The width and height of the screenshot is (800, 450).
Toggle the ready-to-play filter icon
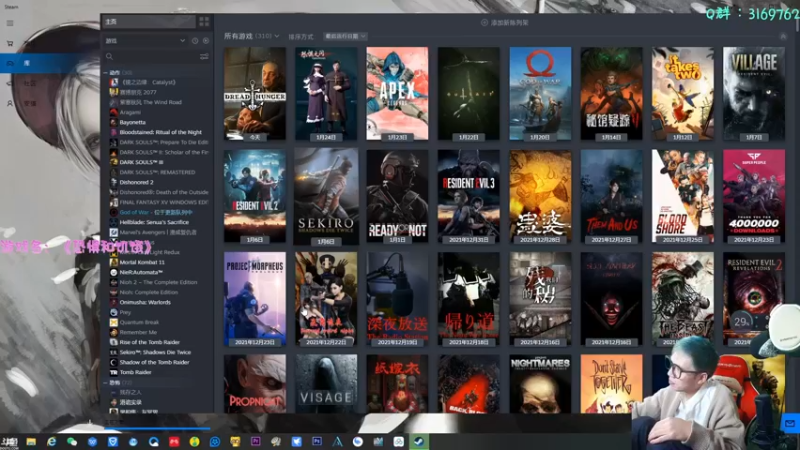pyautogui.click(x=206, y=41)
